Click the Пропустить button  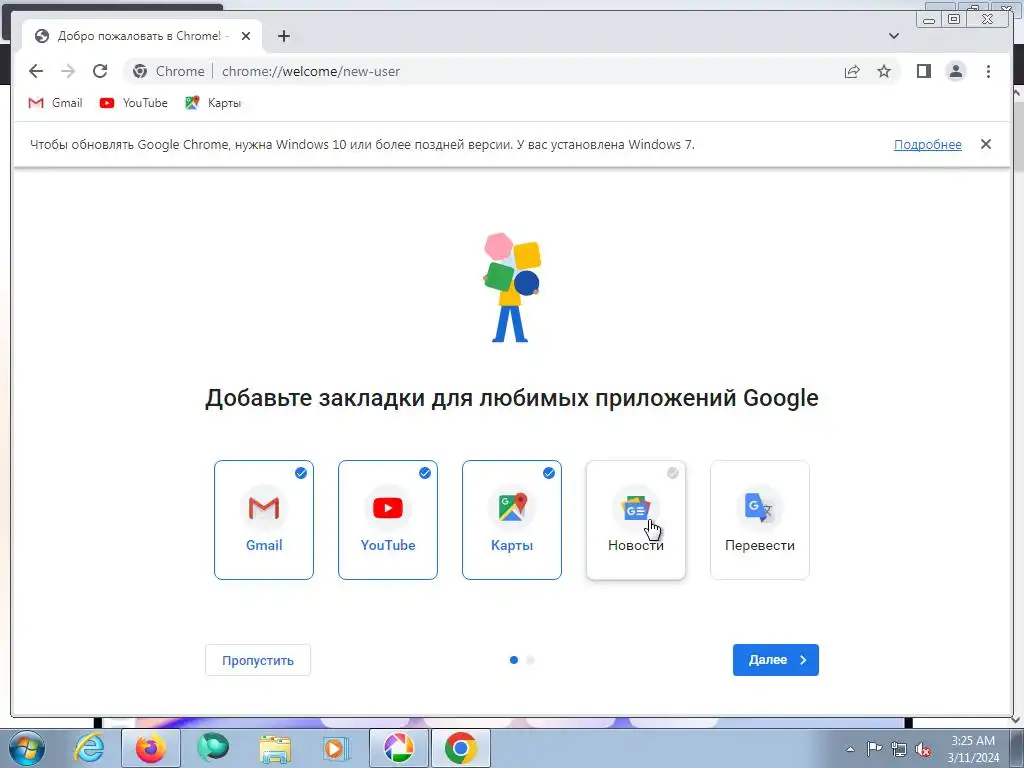point(258,660)
